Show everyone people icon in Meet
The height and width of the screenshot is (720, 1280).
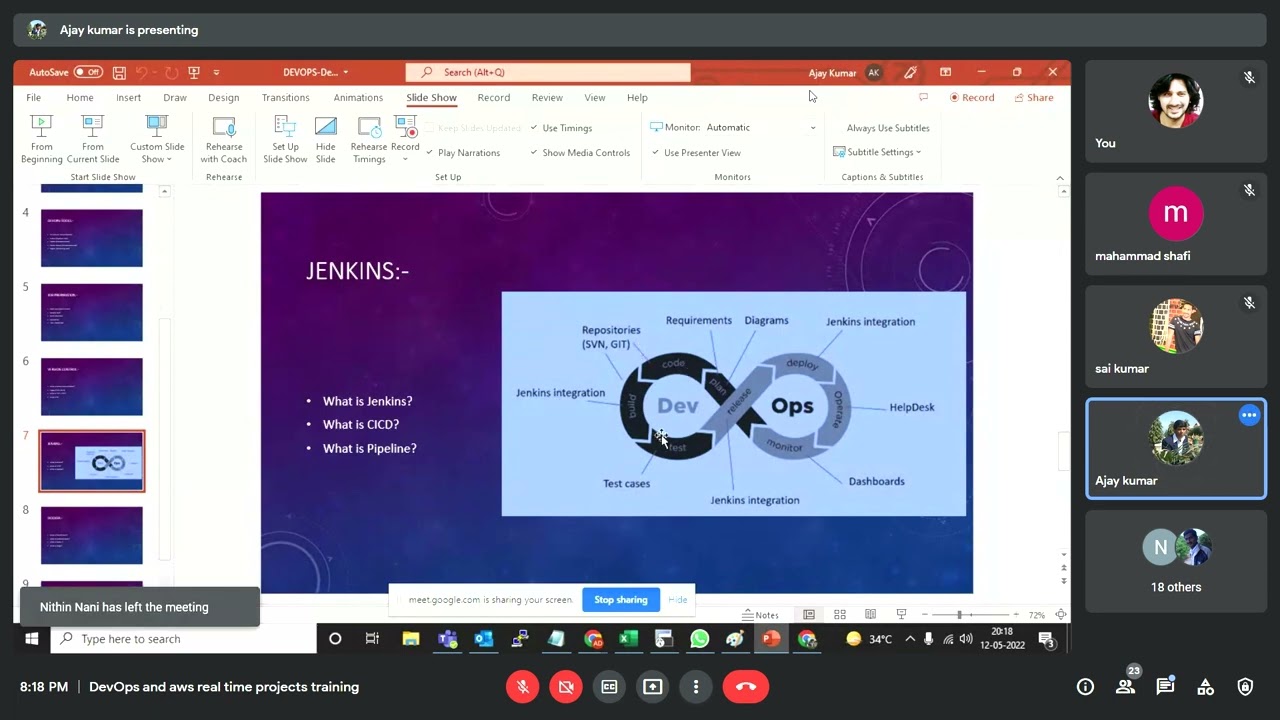pyautogui.click(x=1125, y=686)
